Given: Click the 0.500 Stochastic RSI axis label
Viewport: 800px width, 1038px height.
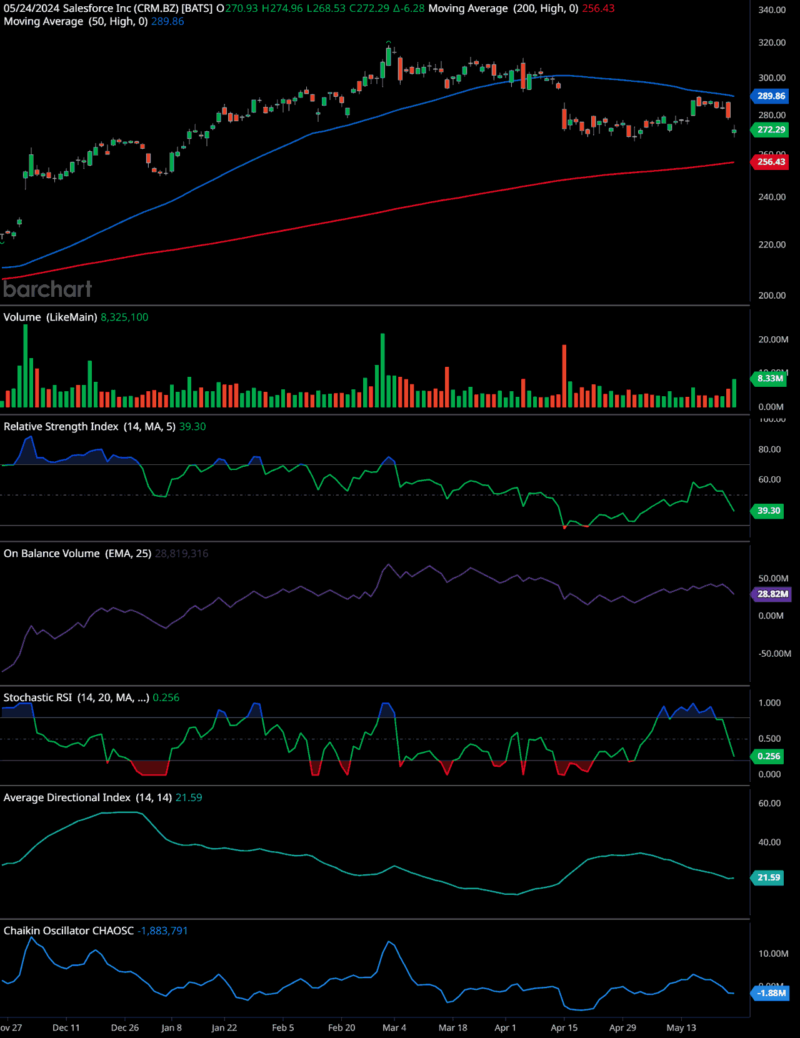Looking at the screenshot, I should point(769,738).
